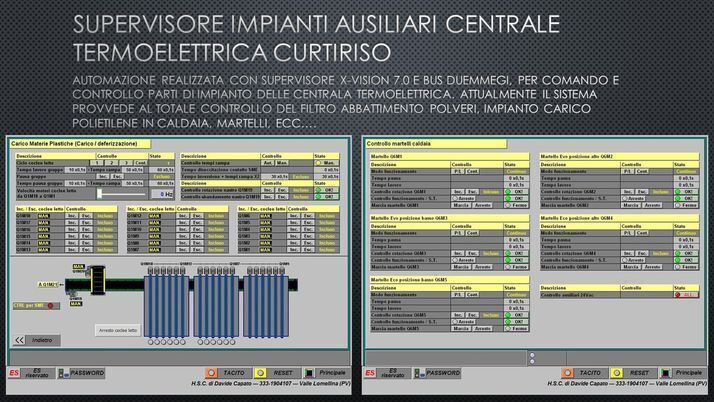The width and height of the screenshot is (714, 402).
Task: Click green OK lamp of Controllo rotazione G6M1
Action: pos(508,192)
